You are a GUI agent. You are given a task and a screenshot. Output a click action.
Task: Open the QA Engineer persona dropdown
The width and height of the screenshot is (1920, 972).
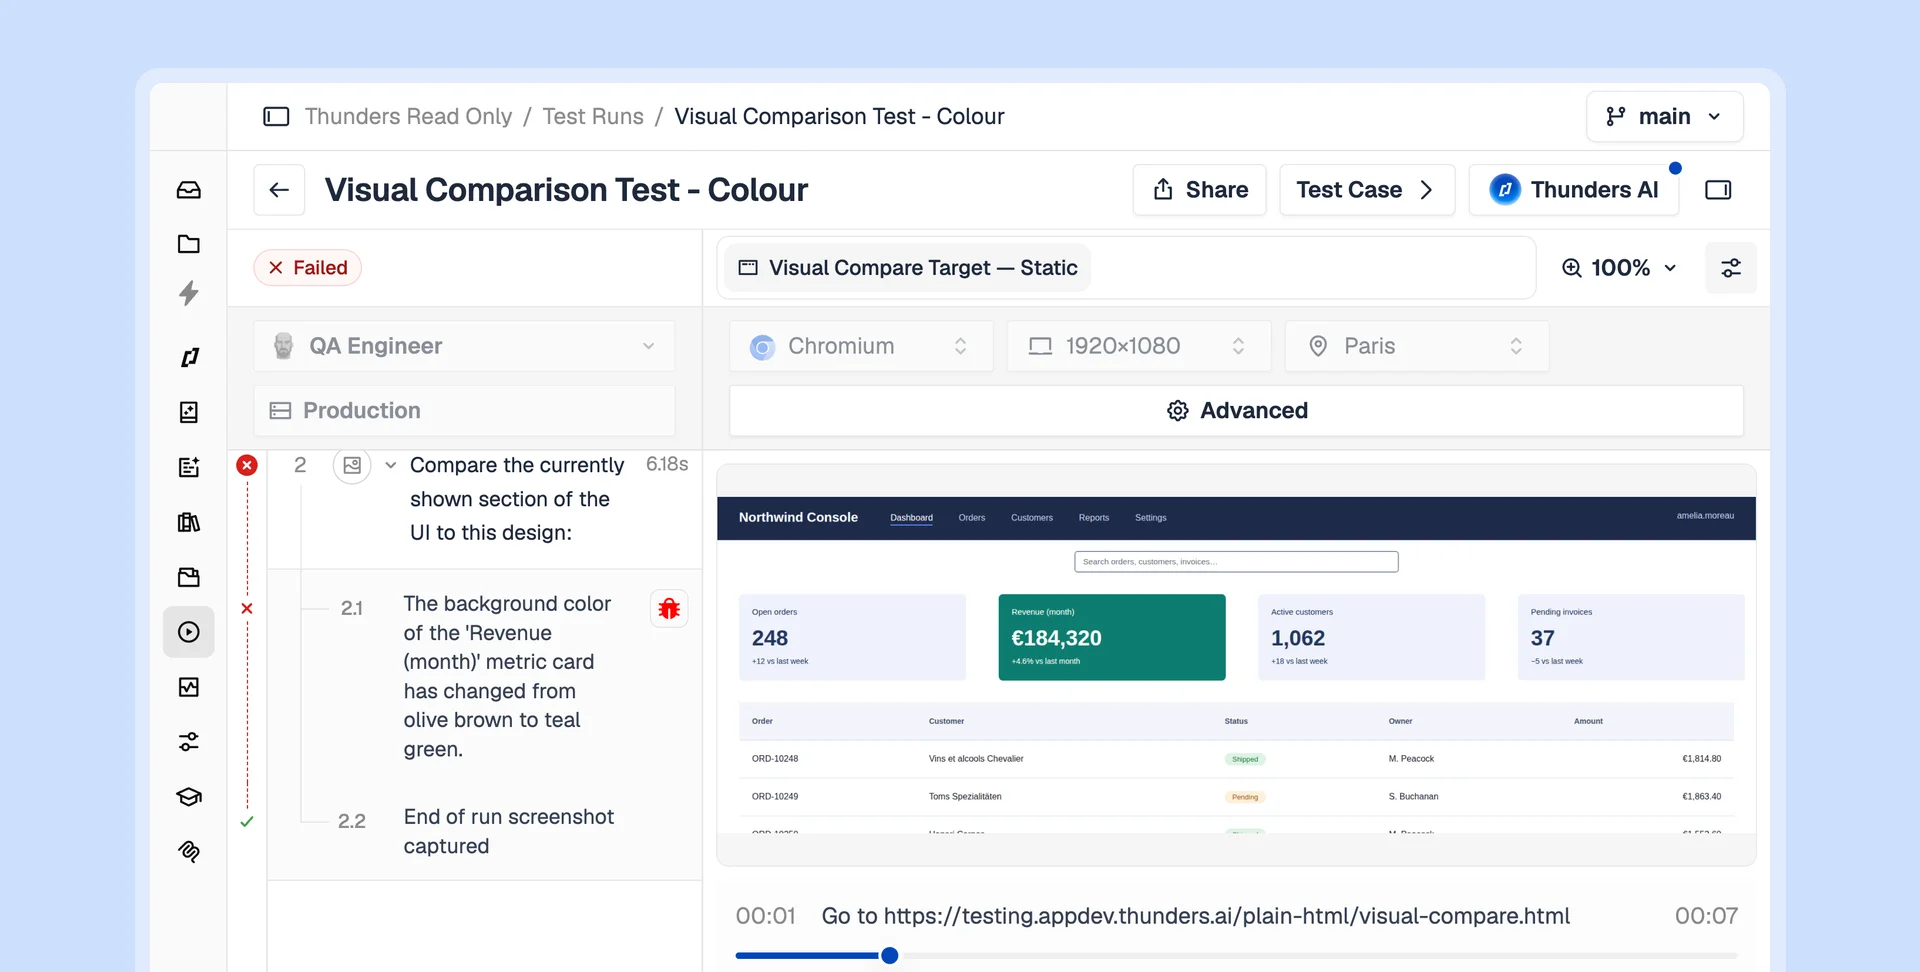[465, 346]
